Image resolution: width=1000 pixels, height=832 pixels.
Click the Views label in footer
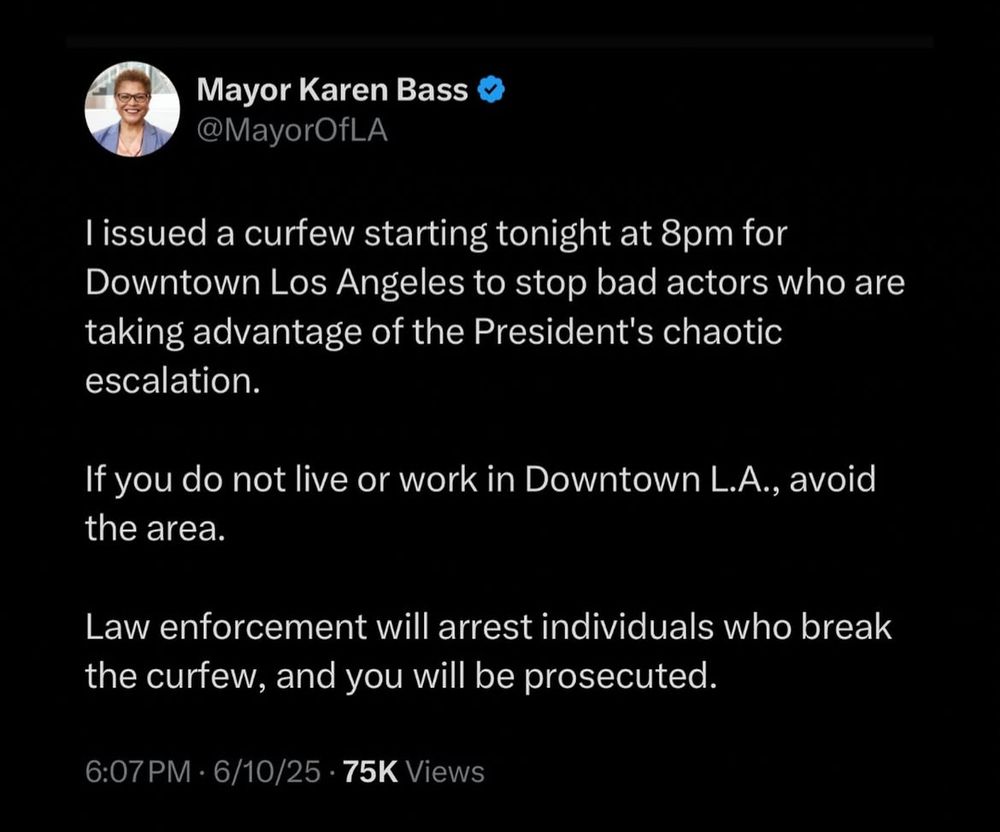(445, 771)
